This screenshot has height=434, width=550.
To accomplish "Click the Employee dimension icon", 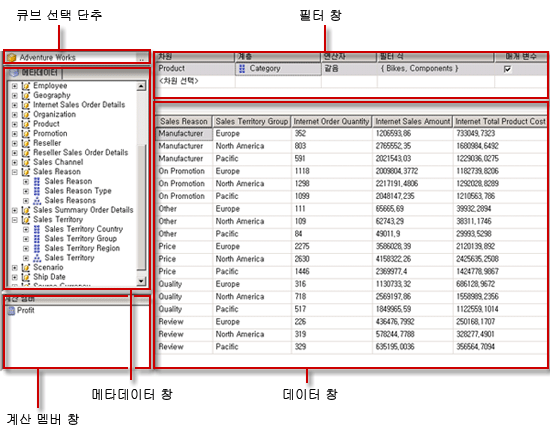I will click(x=26, y=86).
